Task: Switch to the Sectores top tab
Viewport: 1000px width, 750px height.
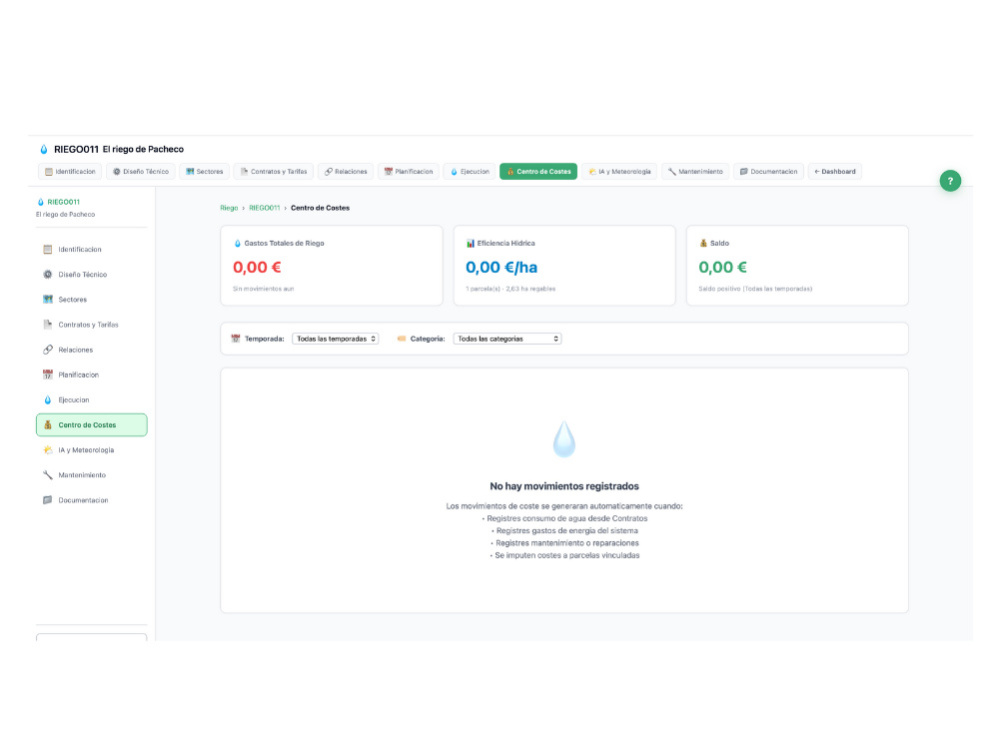Action: [204, 172]
